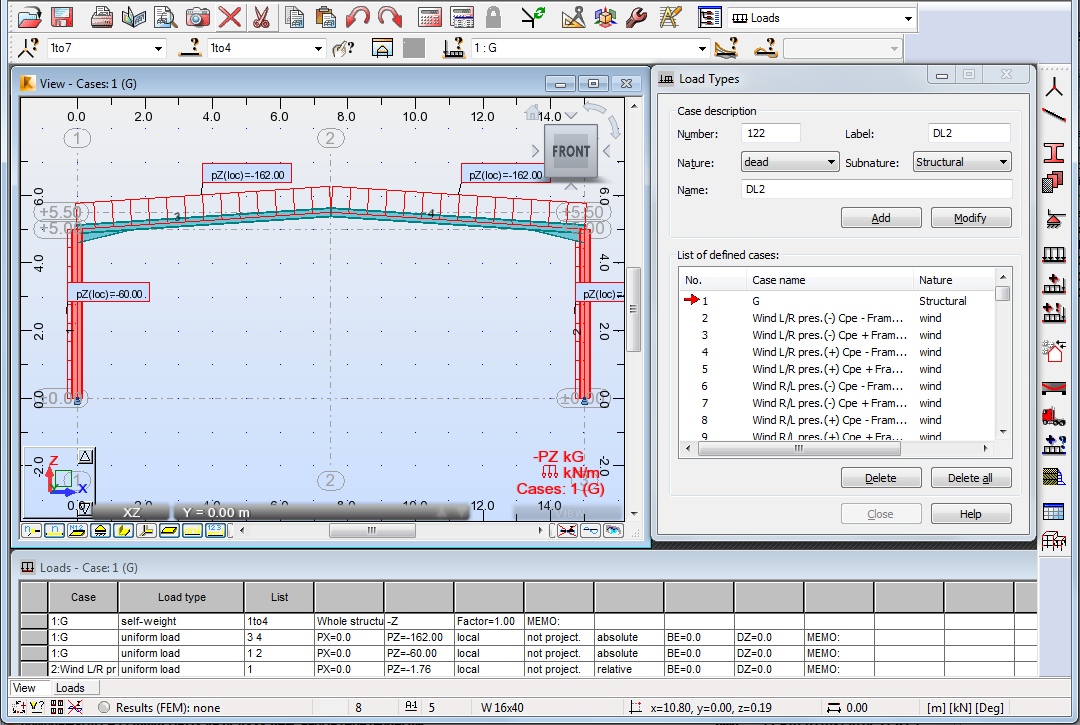Screen dimensions: 1080x725
Task: Click the red Undo arrow icon
Action: point(358,17)
